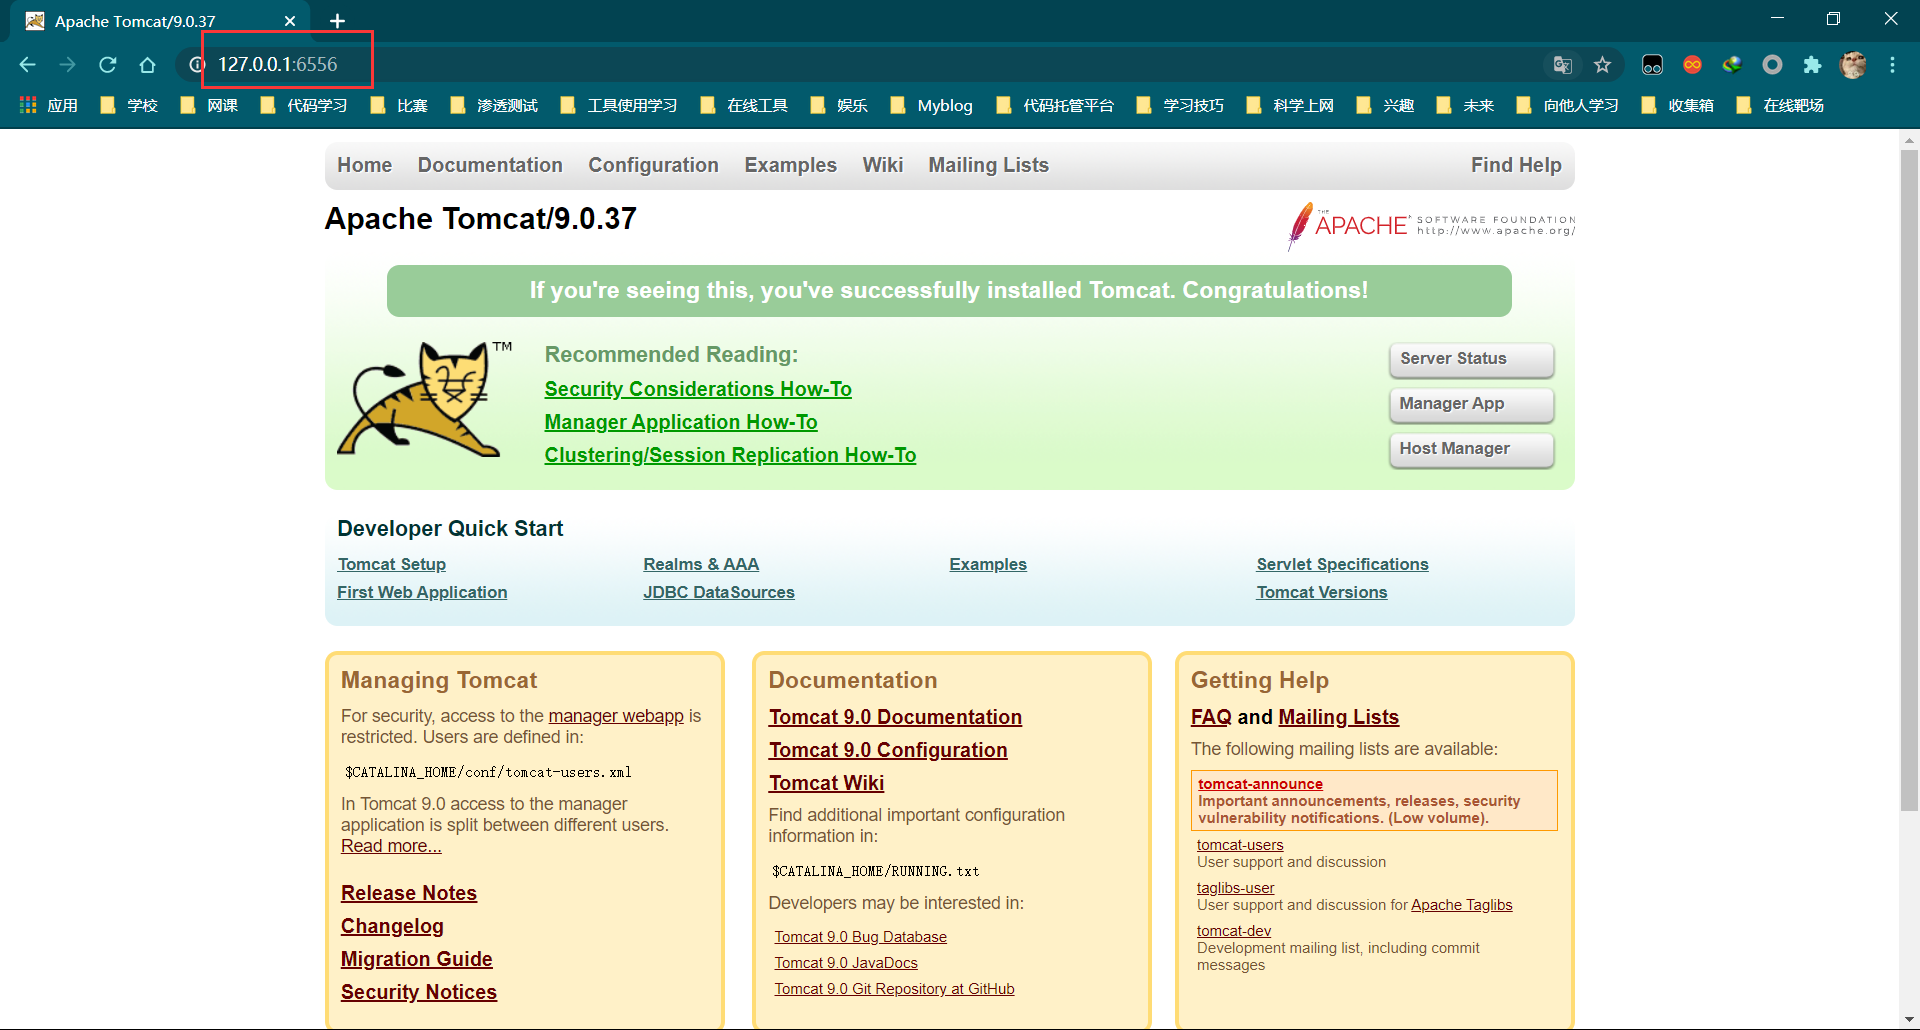Viewport: 1920px width, 1030px height.
Task: Open Tomcat 9.0 Bug Database link
Action: point(860,937)
